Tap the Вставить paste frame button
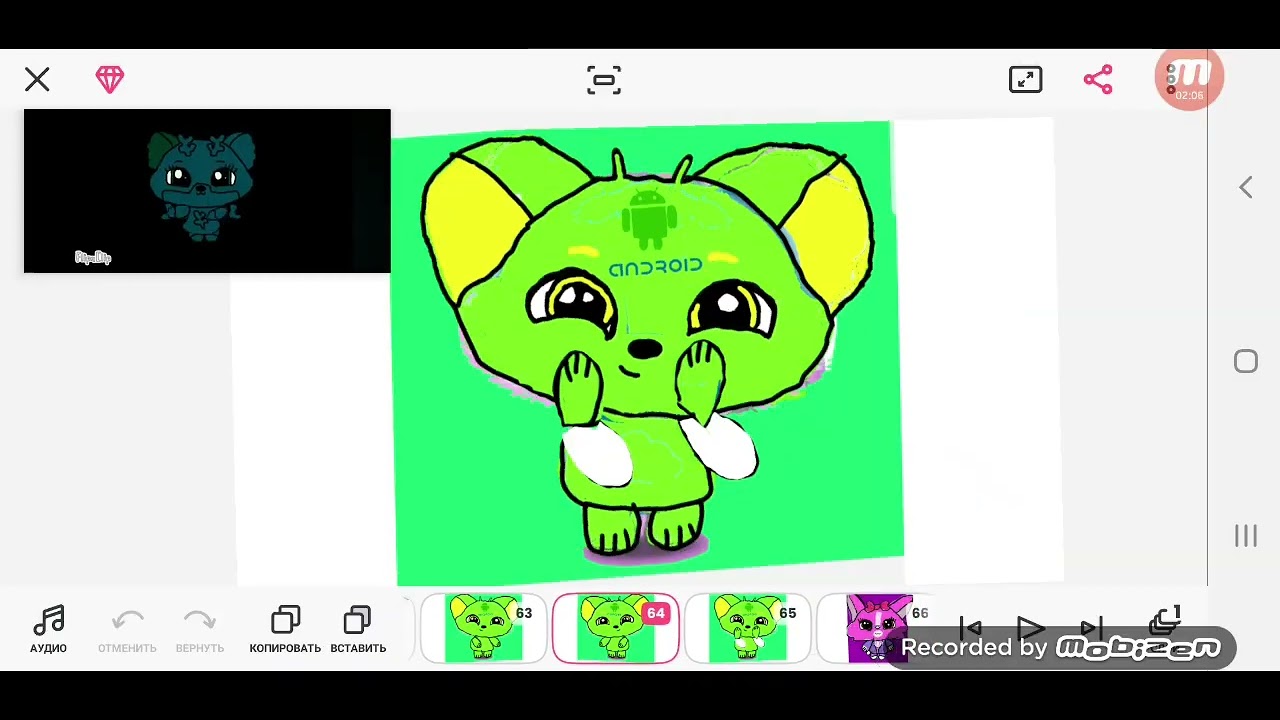 coord(358,630)
